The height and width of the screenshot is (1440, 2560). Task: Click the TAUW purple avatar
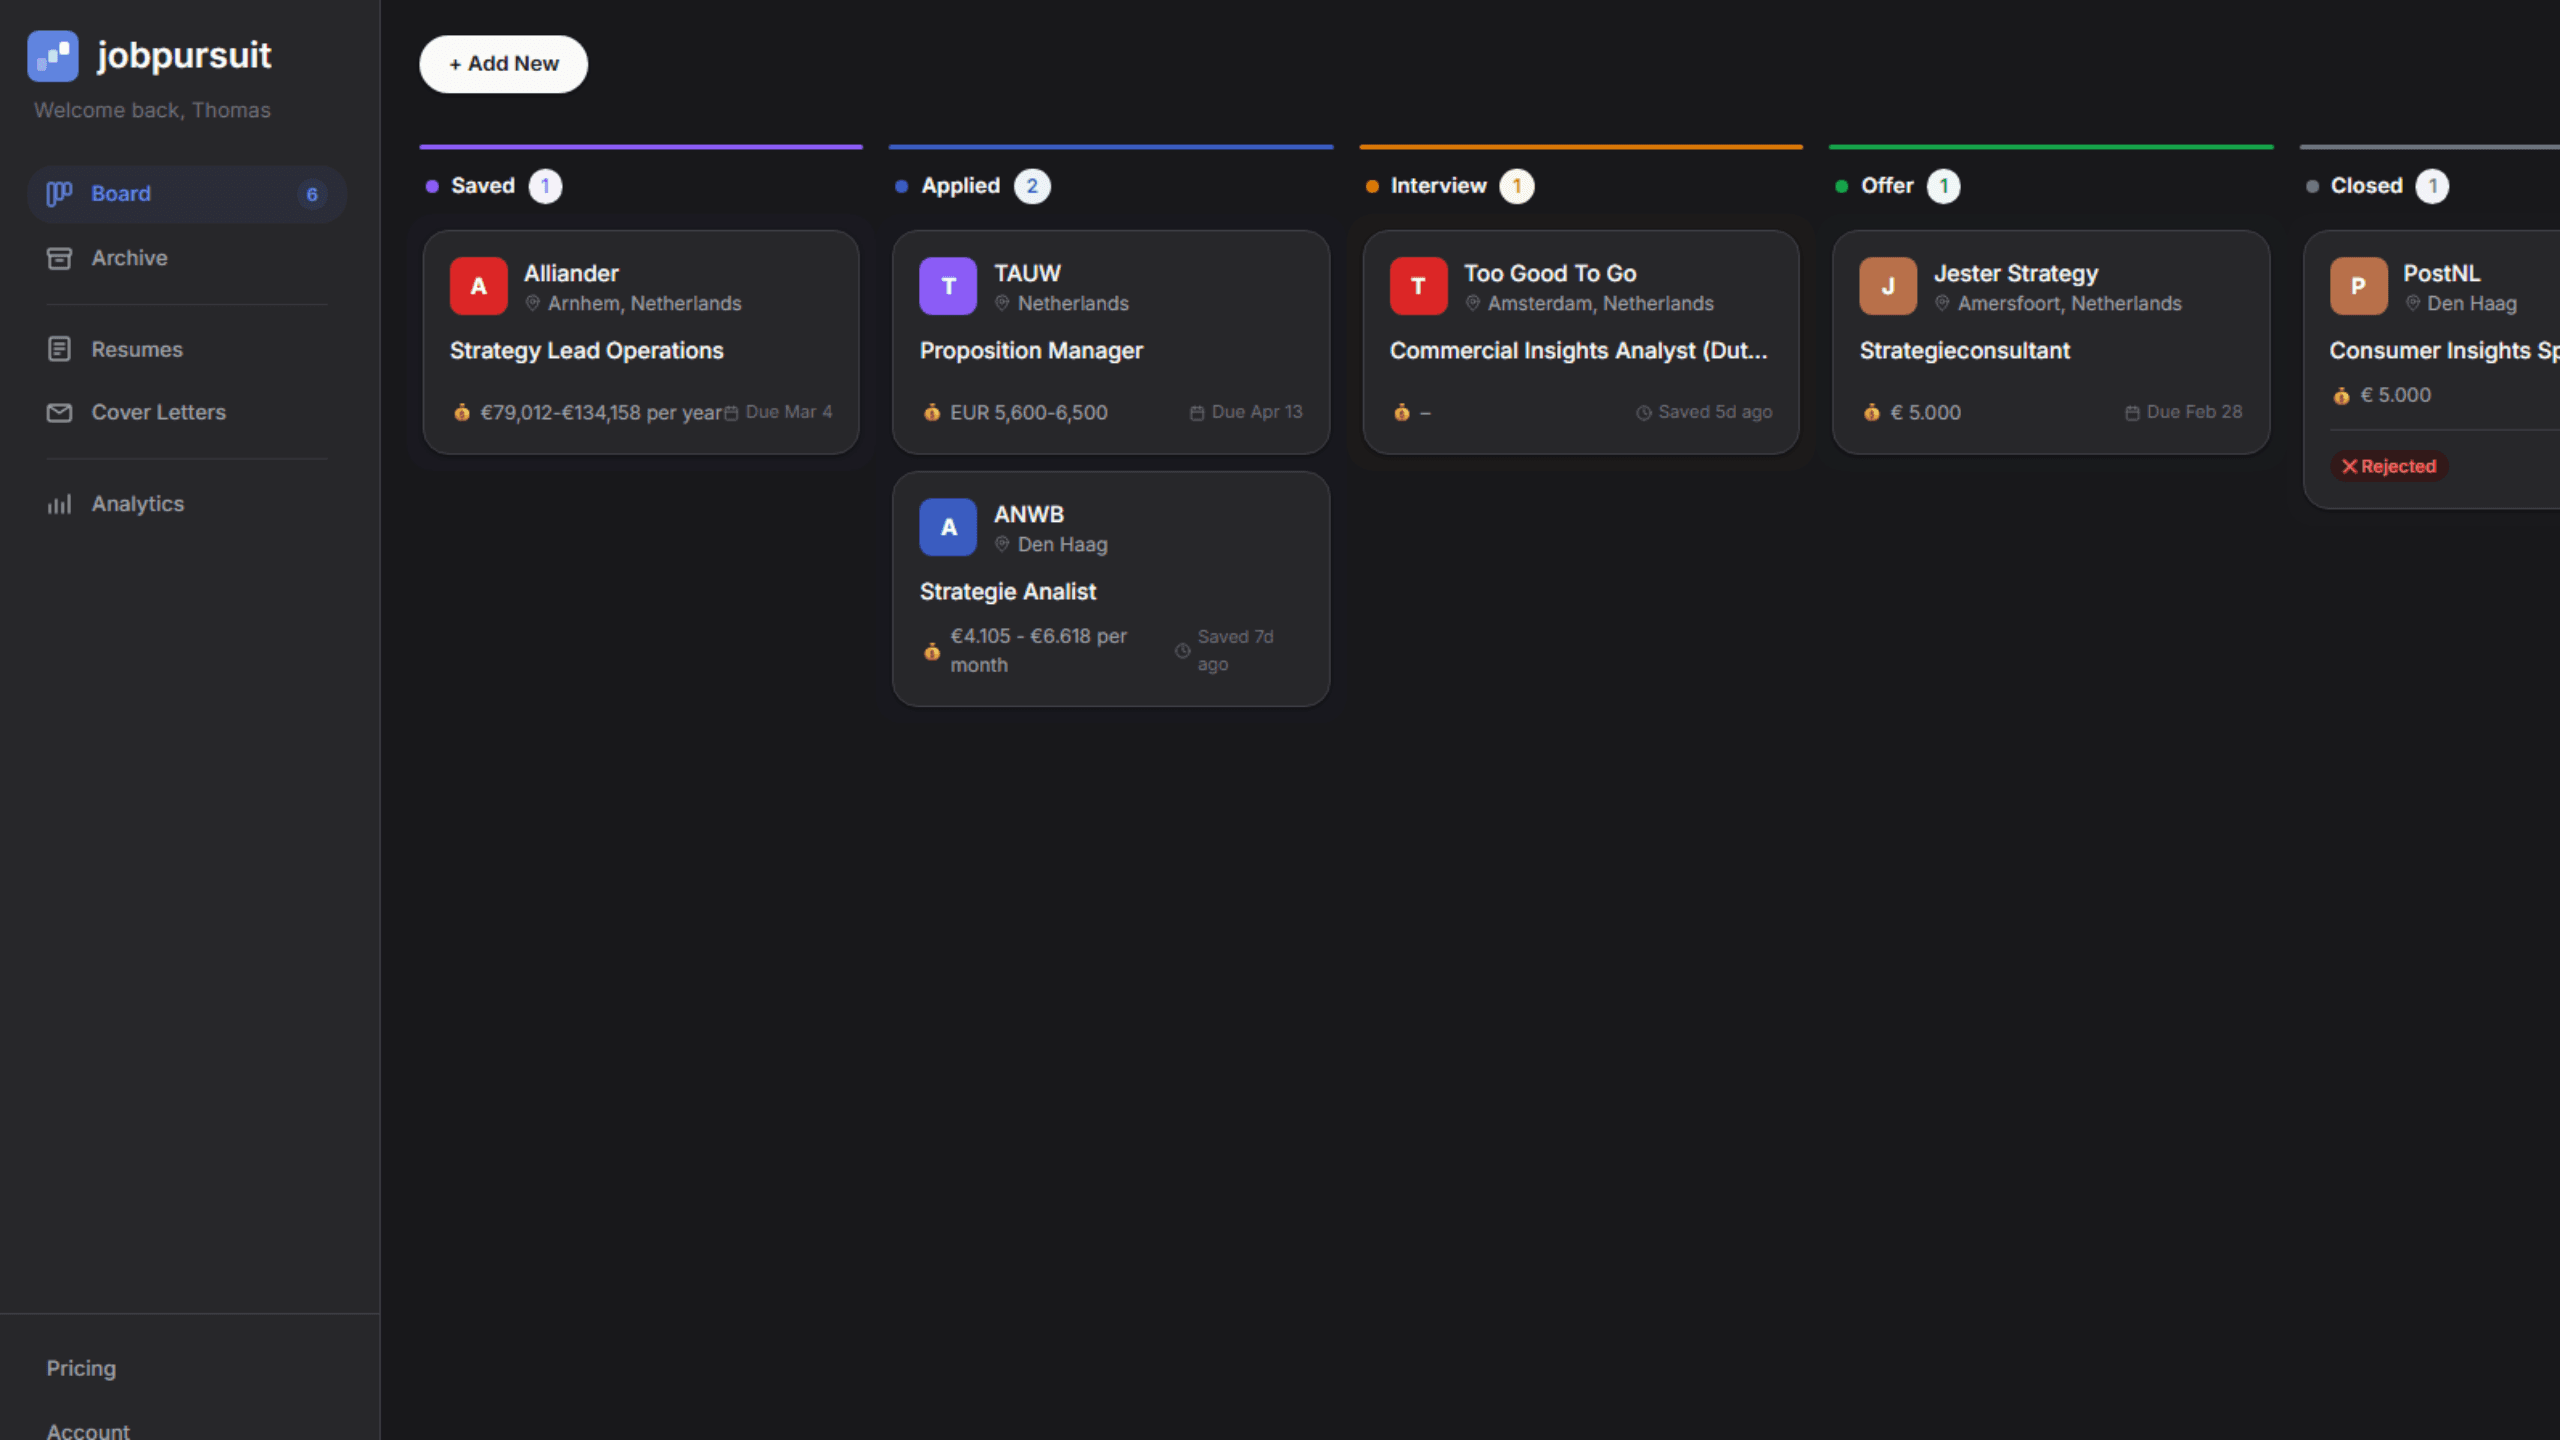947,286
